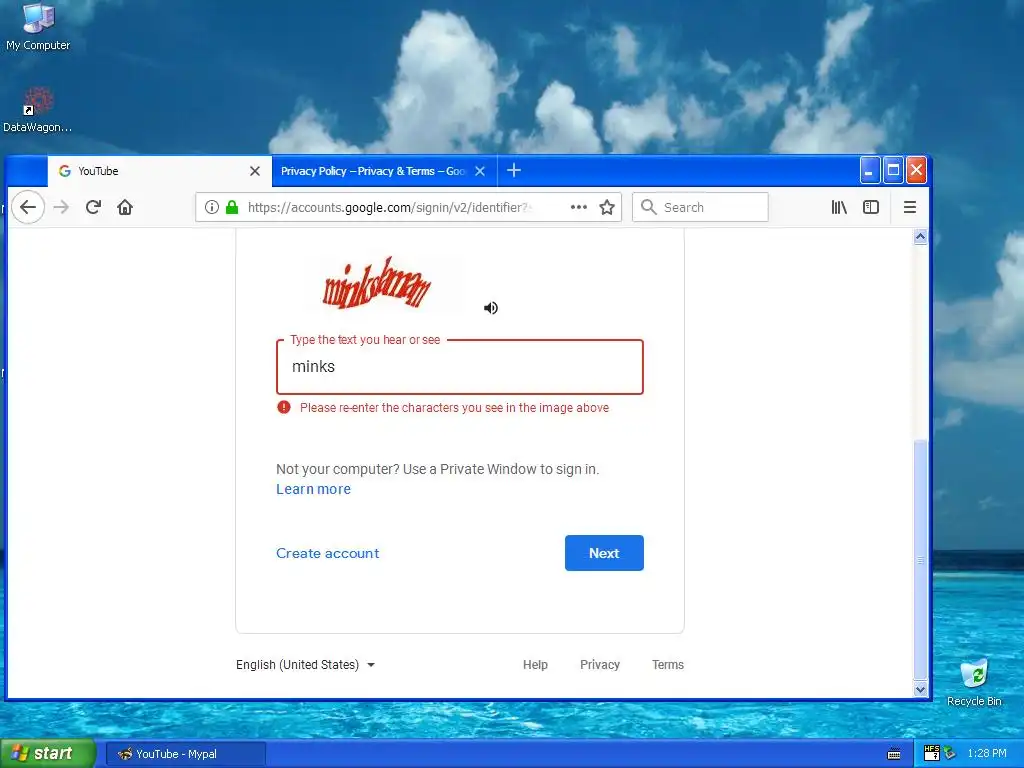Viewport: 1024px width, 768px height.
Task: Show site information via the info icon
Action: tap(212, 207)
